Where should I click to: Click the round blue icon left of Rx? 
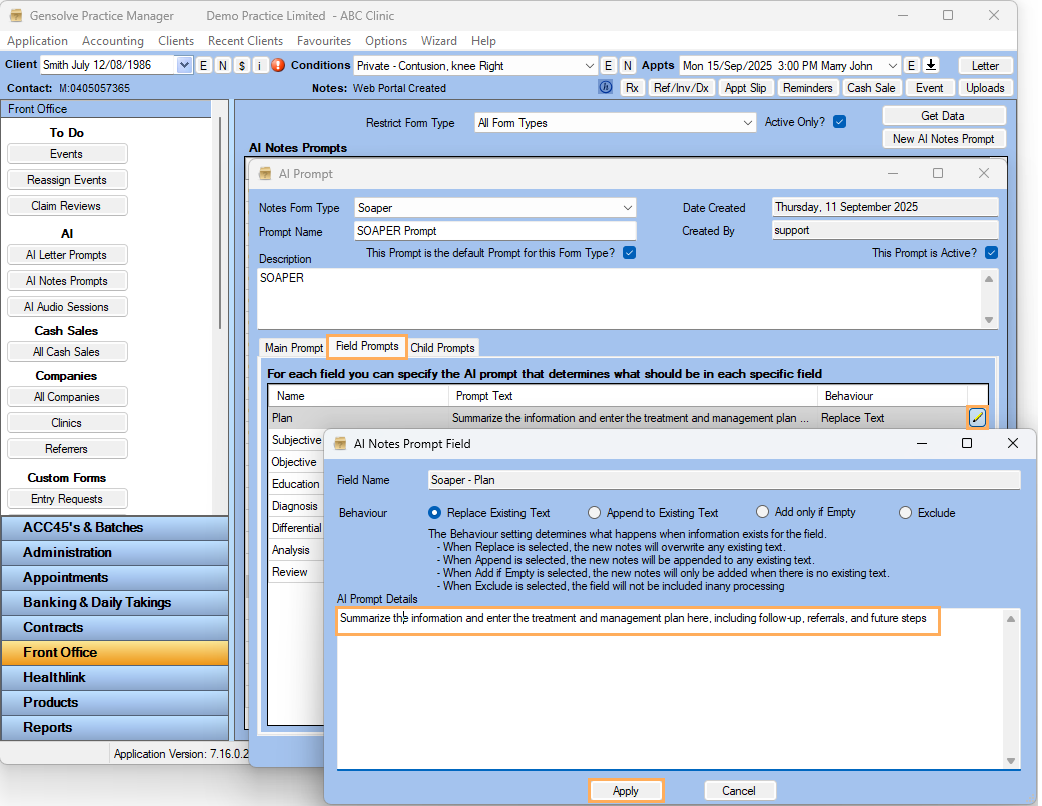click(x=605, y=88)
